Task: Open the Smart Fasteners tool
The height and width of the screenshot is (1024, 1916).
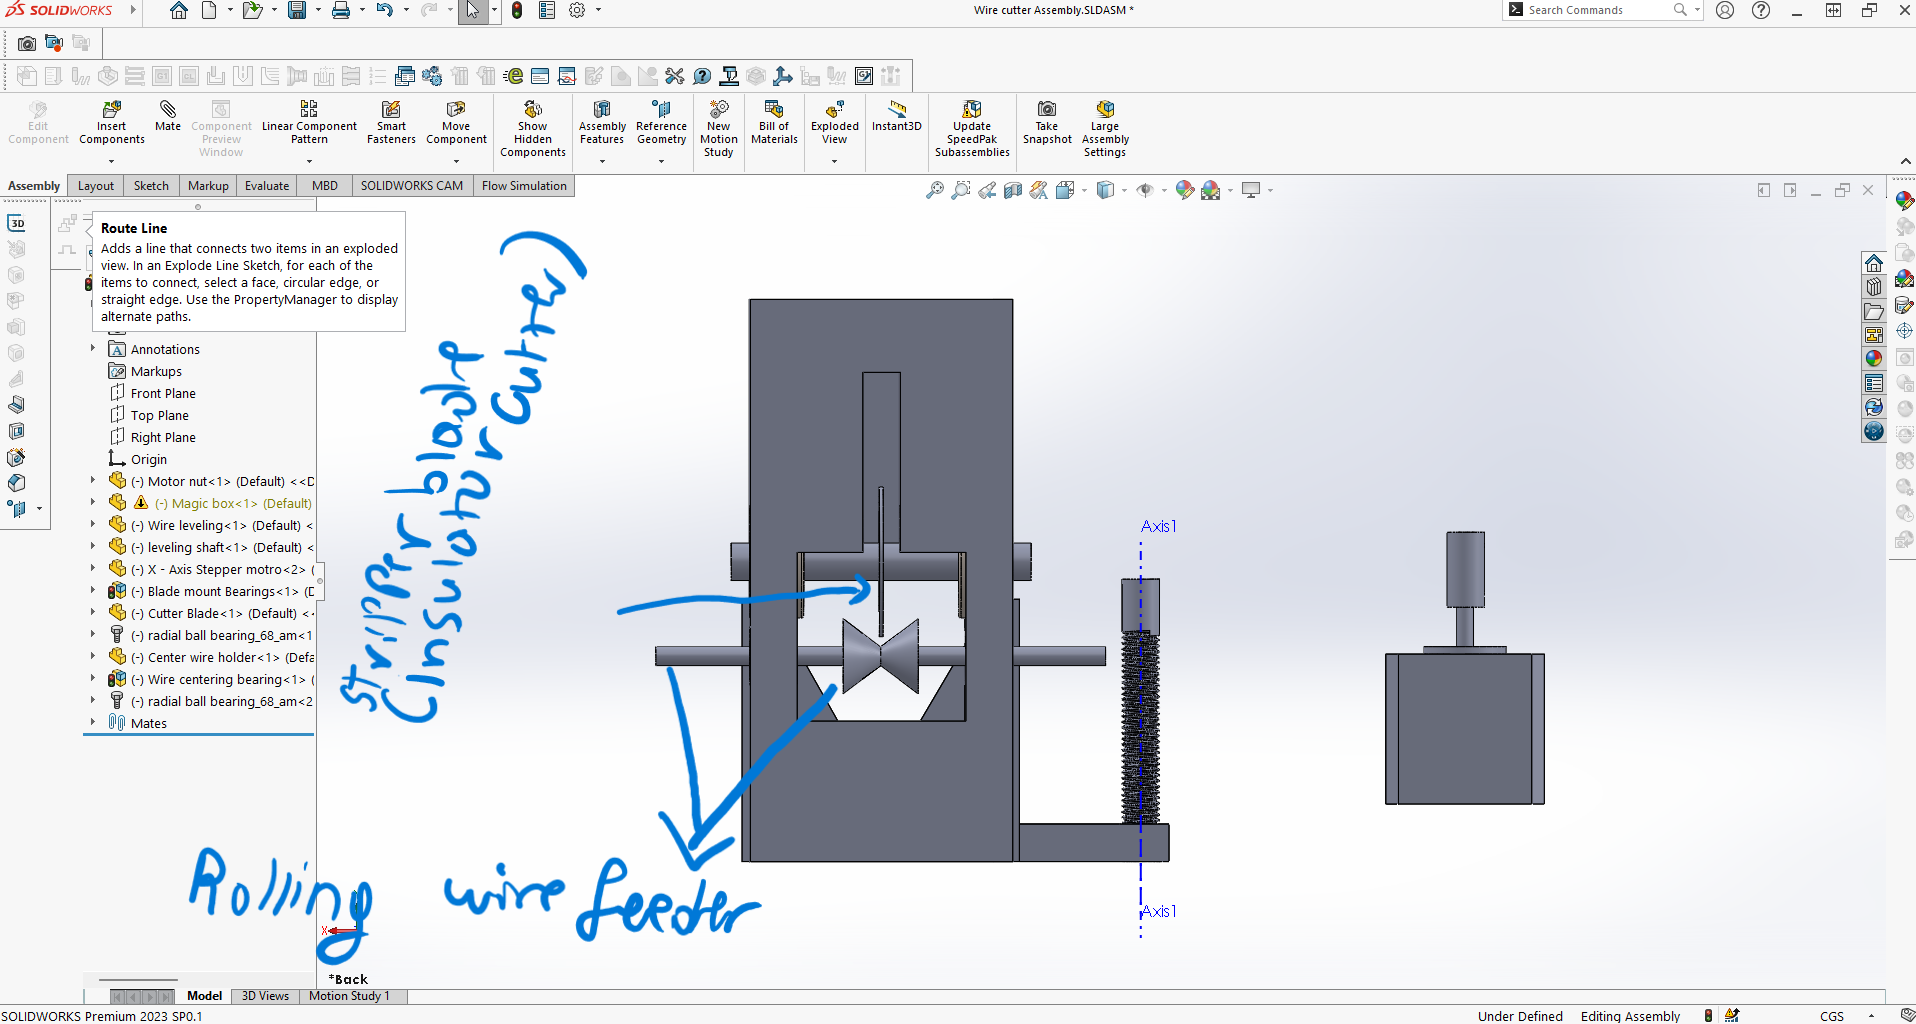Action: [391, 123]
